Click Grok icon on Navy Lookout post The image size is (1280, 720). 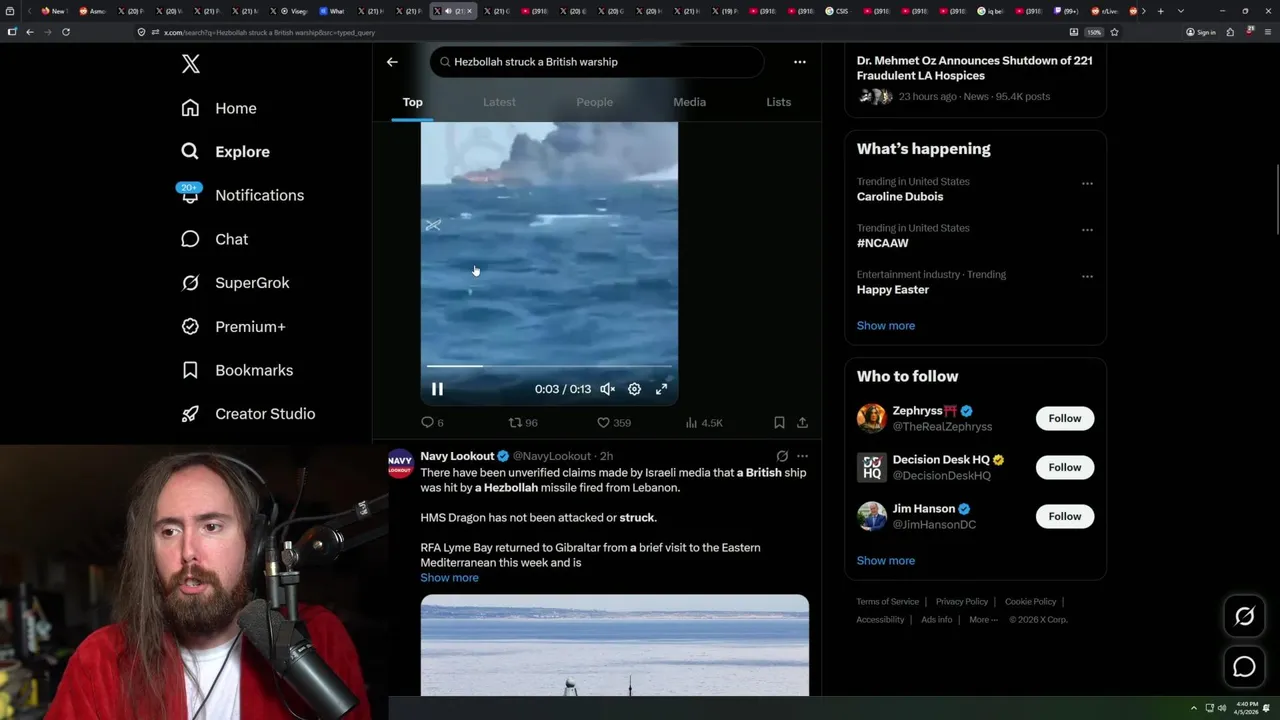pos(782,456)
